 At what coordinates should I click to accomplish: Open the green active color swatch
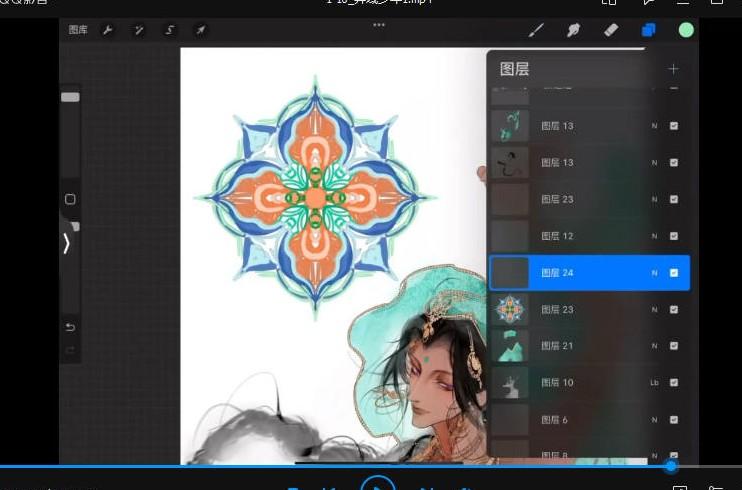[686, 30]
